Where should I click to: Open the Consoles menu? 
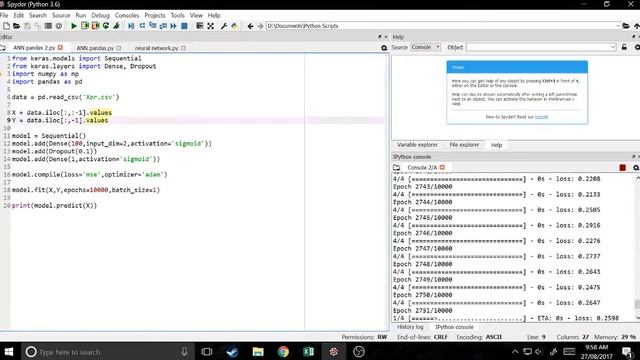pyautogui.click(x=127, y=15)
